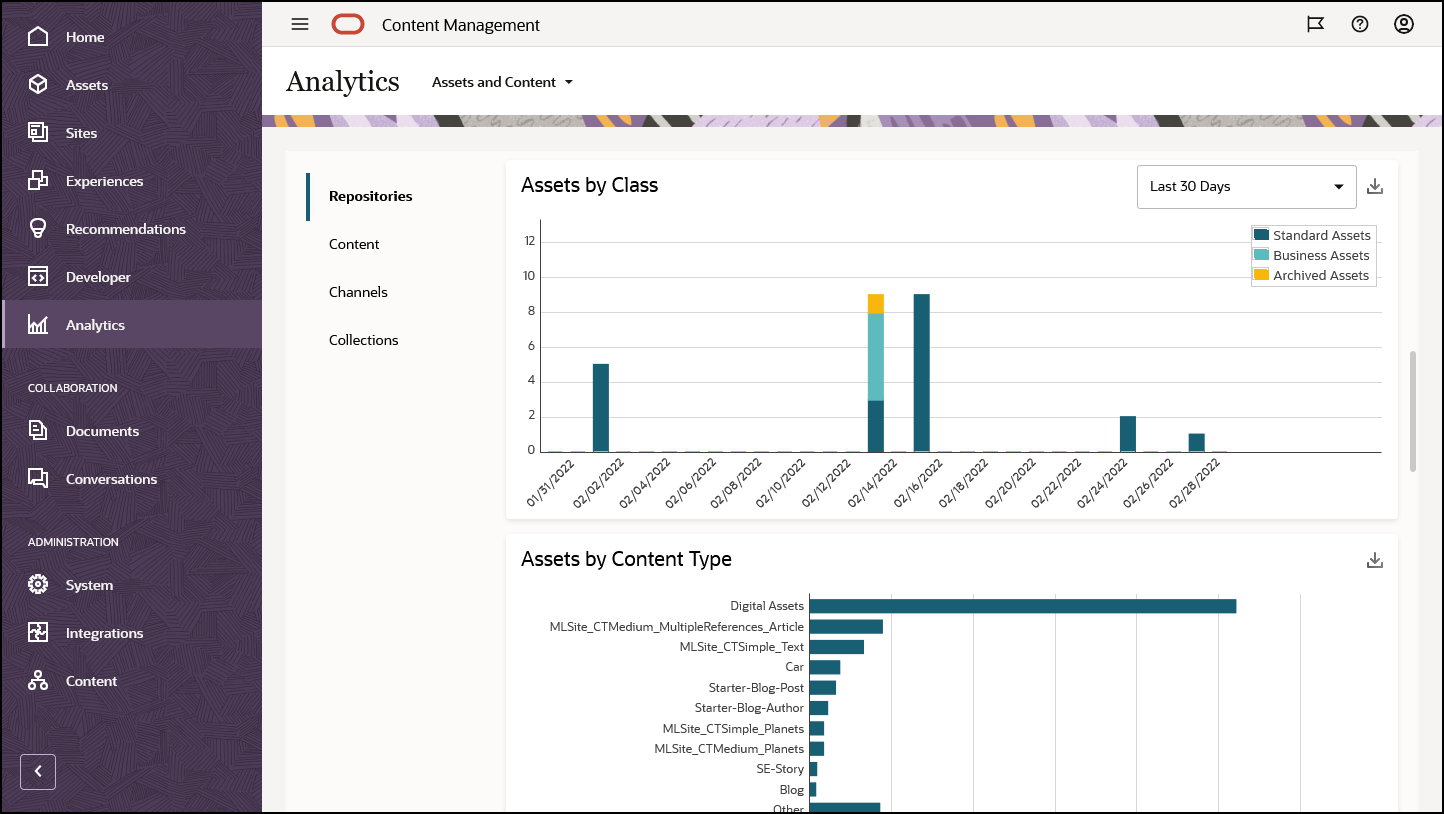Image resolution: width=1444 pixels, height=814 pixels.
Task: Open the Home icon in sidebar
Action: tap(38, 37)
